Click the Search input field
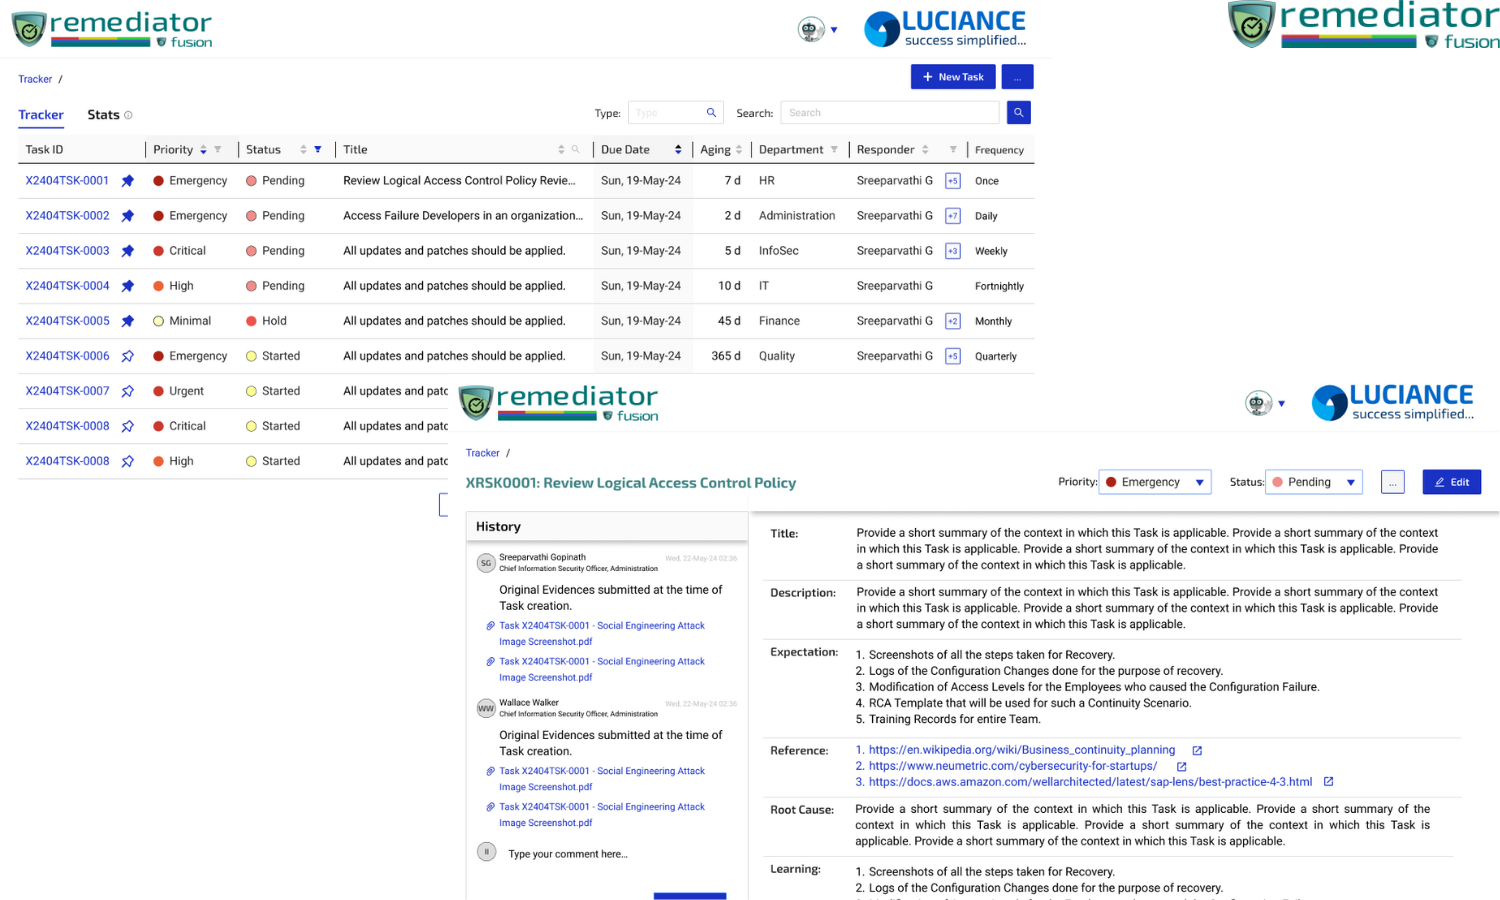 [x=890, y=113]
